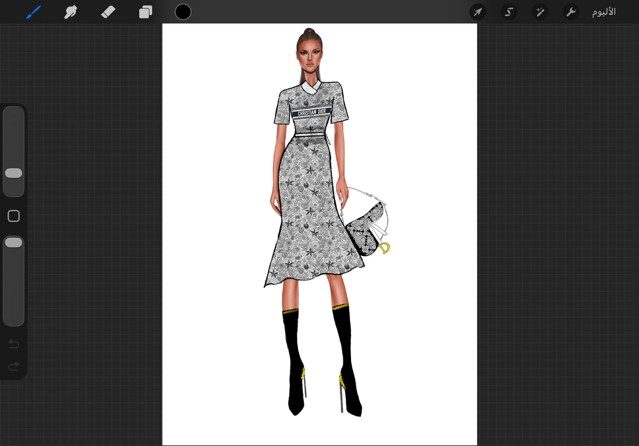Click the Redo arrow in sidebar
Screen dimensions: 639x446
14,367
